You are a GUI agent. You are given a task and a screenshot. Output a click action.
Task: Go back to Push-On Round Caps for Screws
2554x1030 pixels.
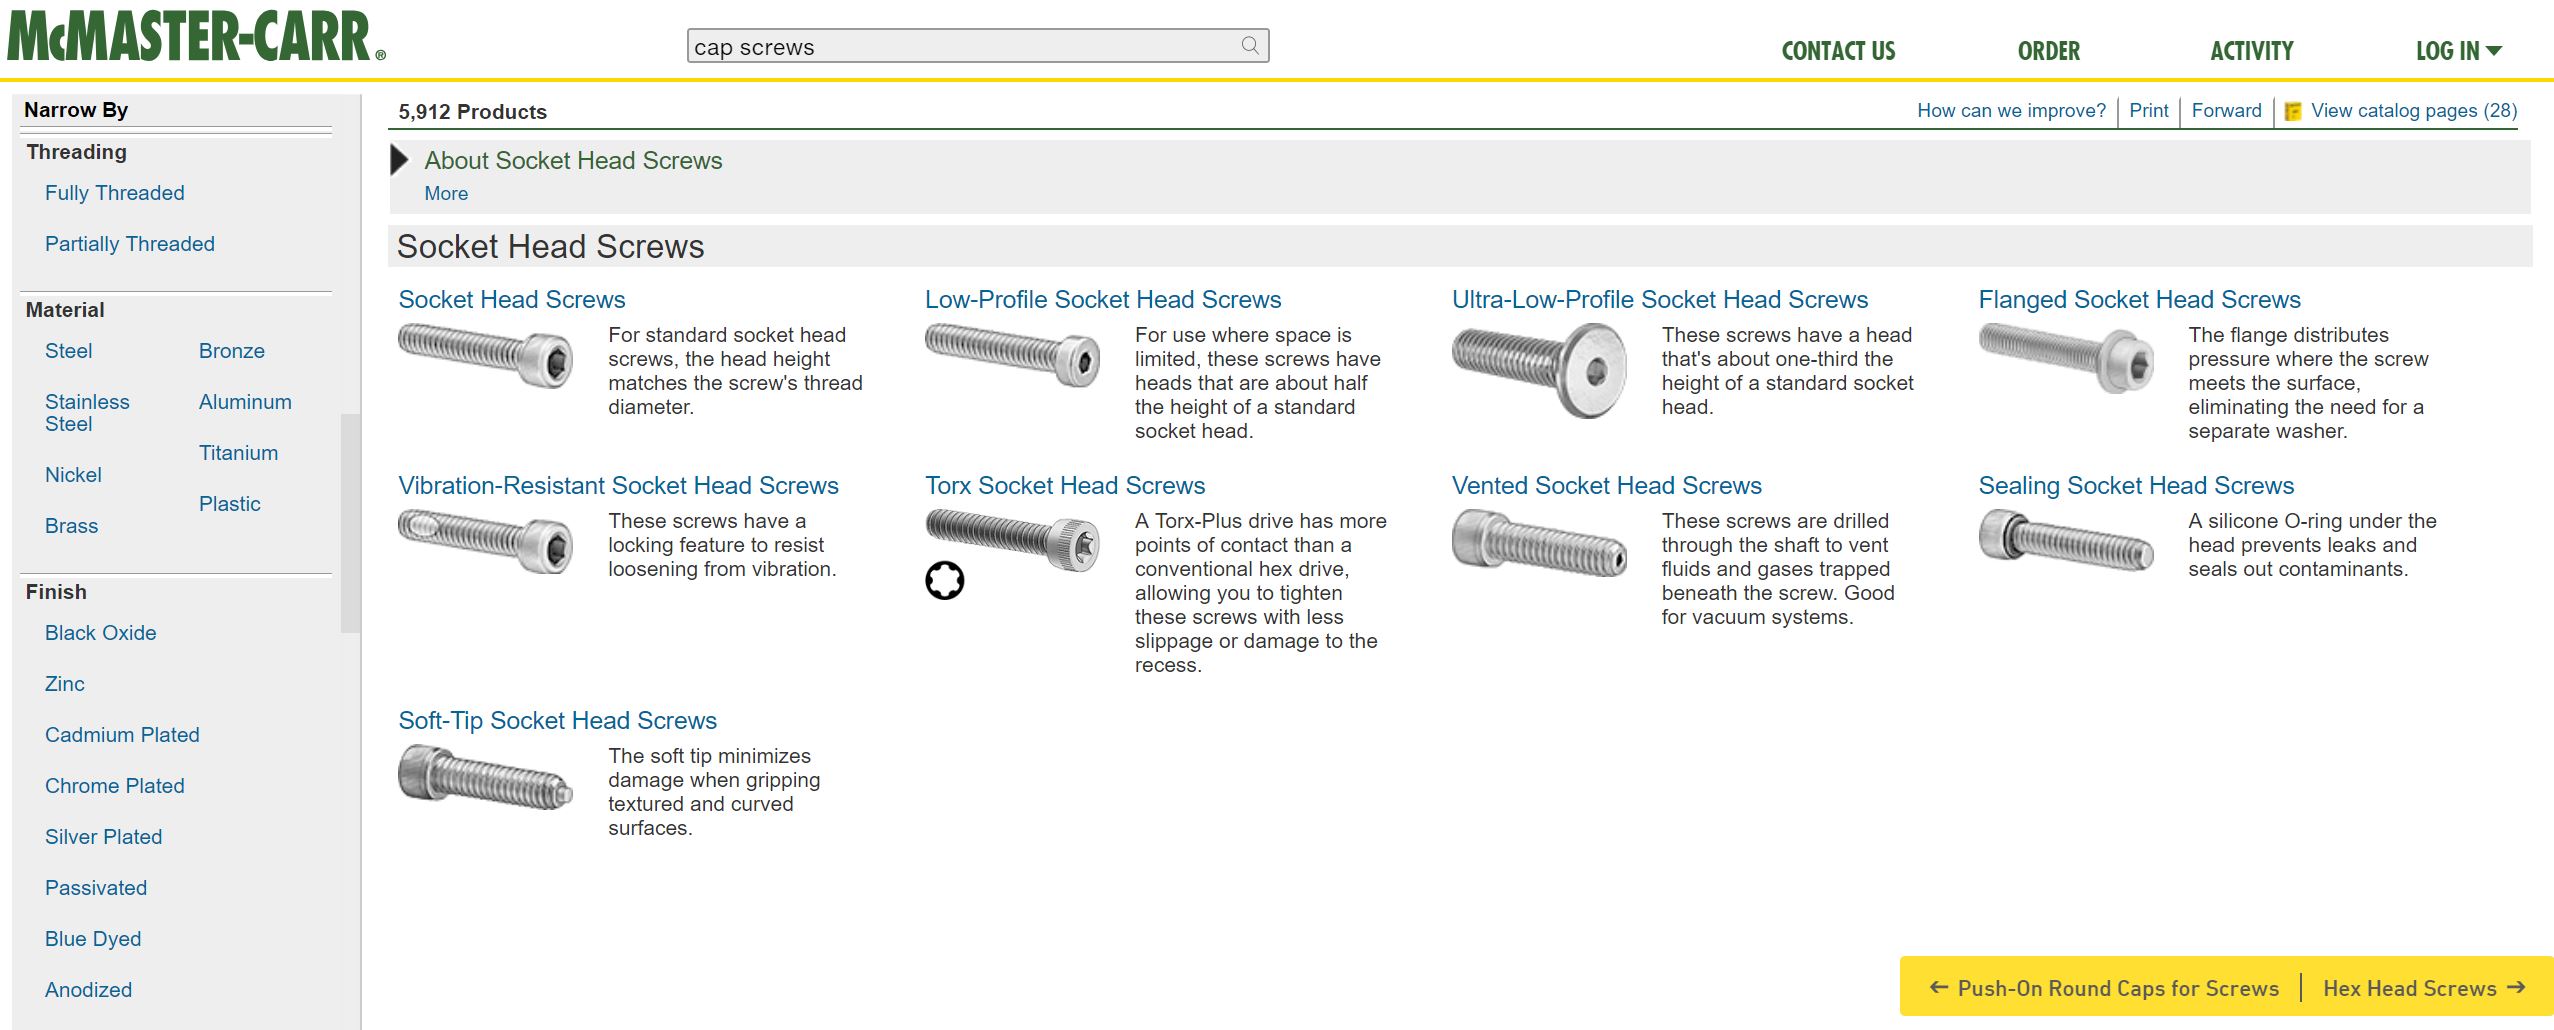point(2104,988)
